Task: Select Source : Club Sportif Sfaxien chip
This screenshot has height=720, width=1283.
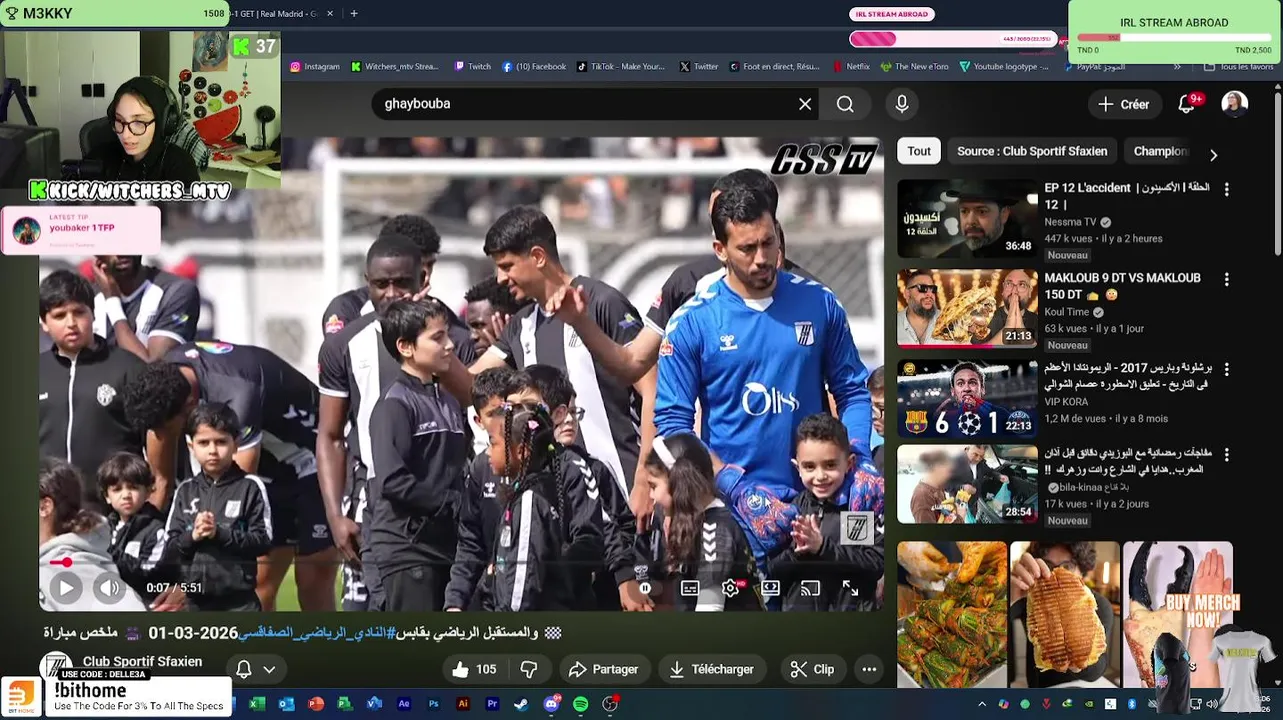Action: pos(1032,151)
